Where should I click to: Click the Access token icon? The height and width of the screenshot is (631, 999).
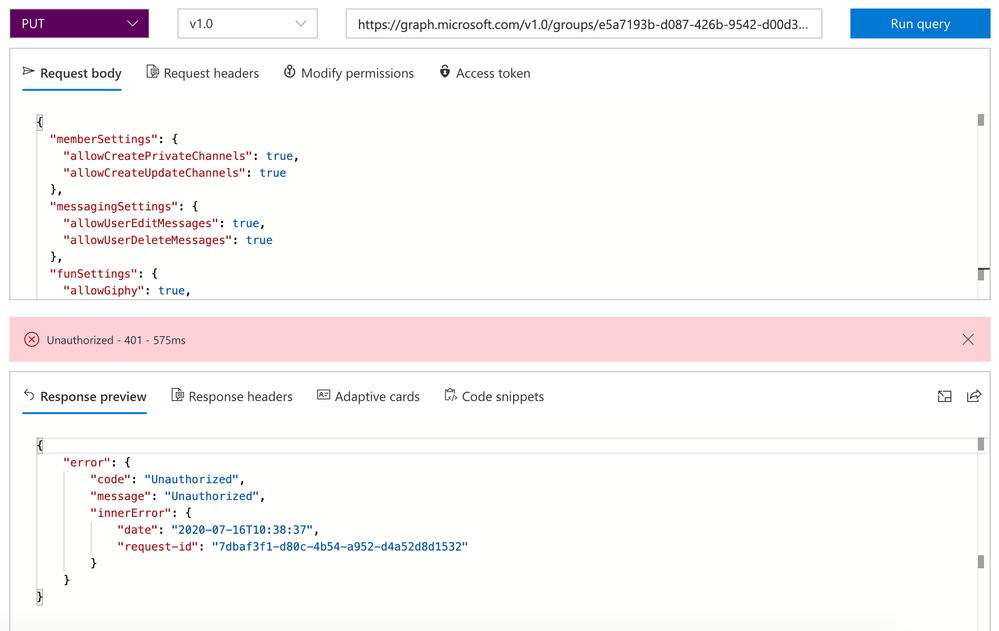tap(445, 72)
